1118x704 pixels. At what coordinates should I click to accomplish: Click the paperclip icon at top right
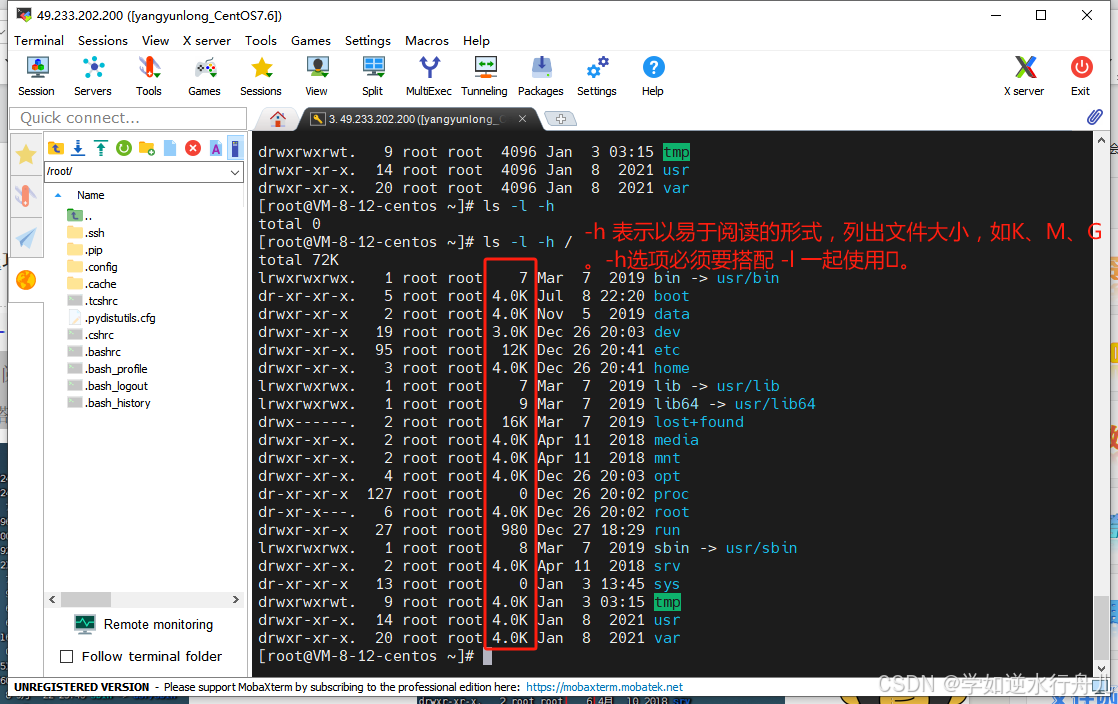coord(1094,117)
